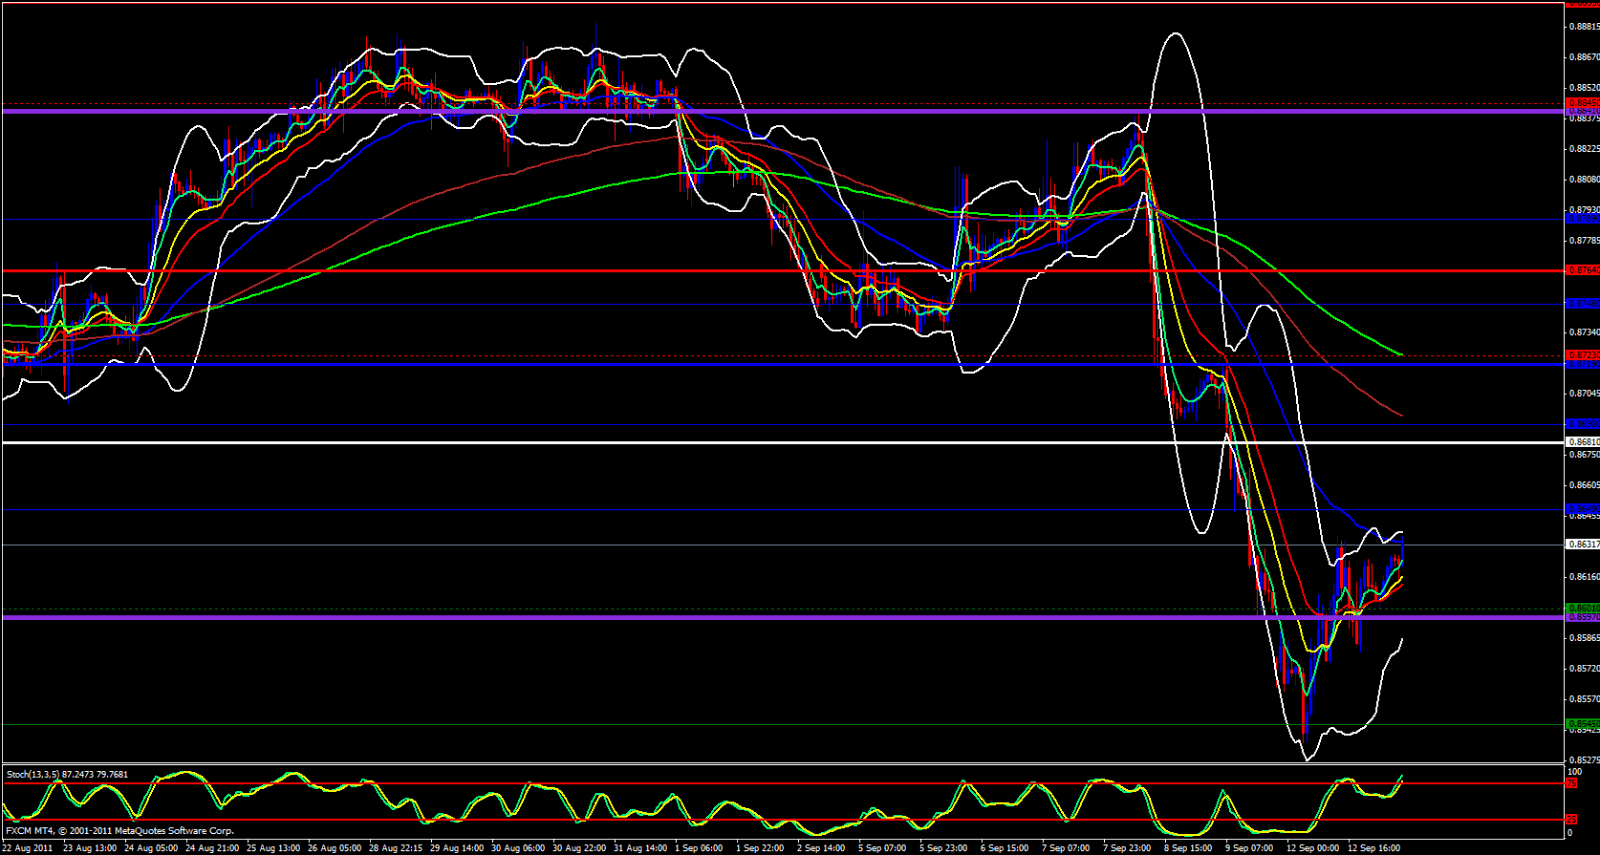Click the current price 0.86317 label
The width and height of the screenshot is (1600, 855).
[x=1582, y=545]
